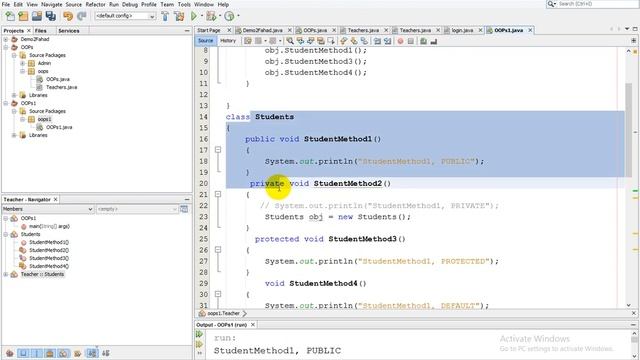
Task: Click oops1.Teacher breadcrumb
Action: click(x=223, y=313)
